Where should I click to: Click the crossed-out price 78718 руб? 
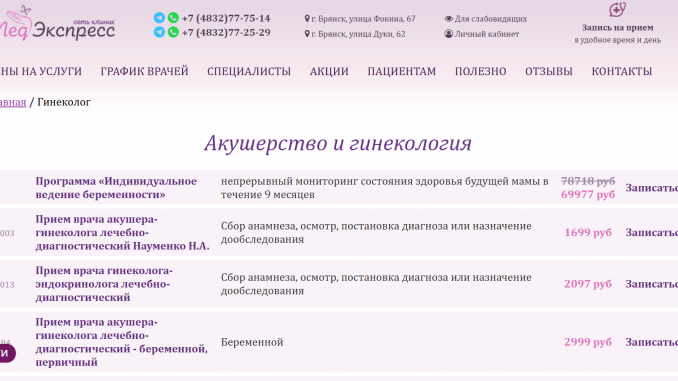click(x=588, y=181)
